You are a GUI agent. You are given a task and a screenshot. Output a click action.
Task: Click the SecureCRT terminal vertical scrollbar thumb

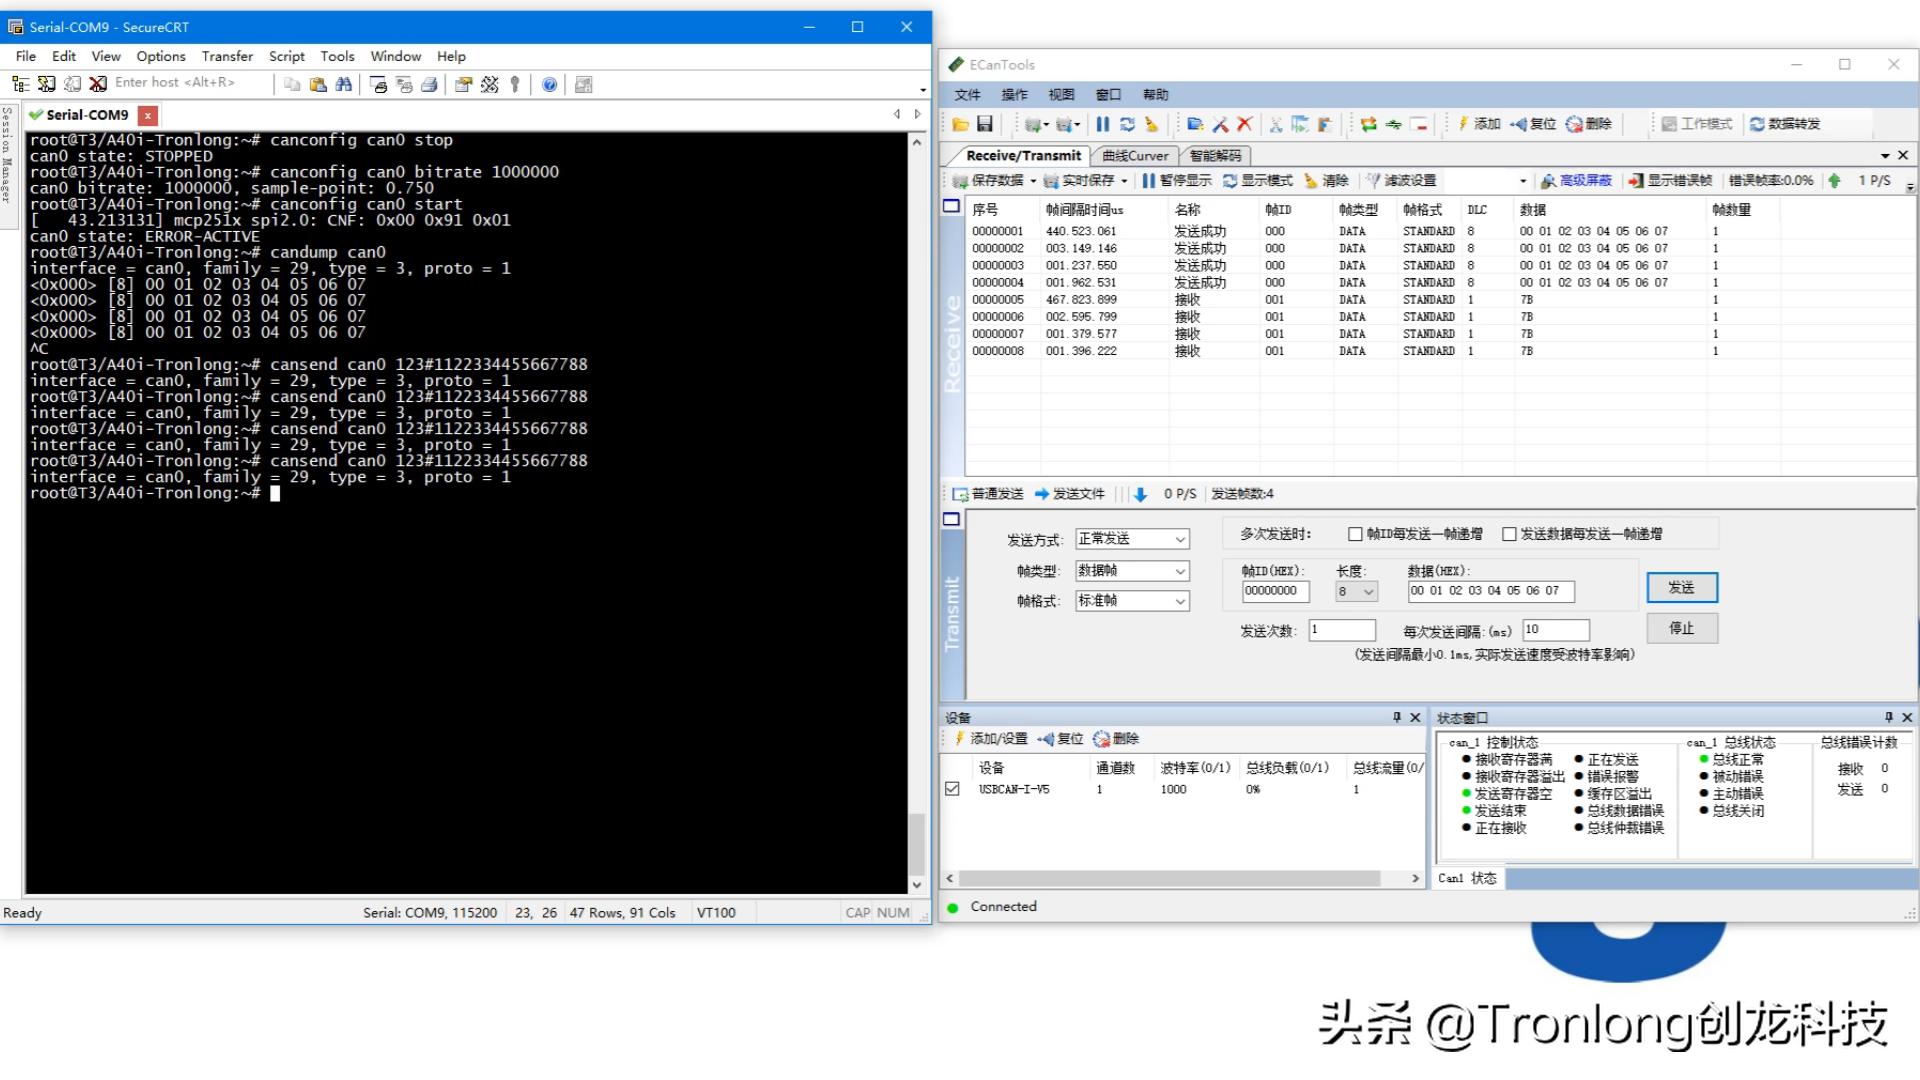click(916, 845)
